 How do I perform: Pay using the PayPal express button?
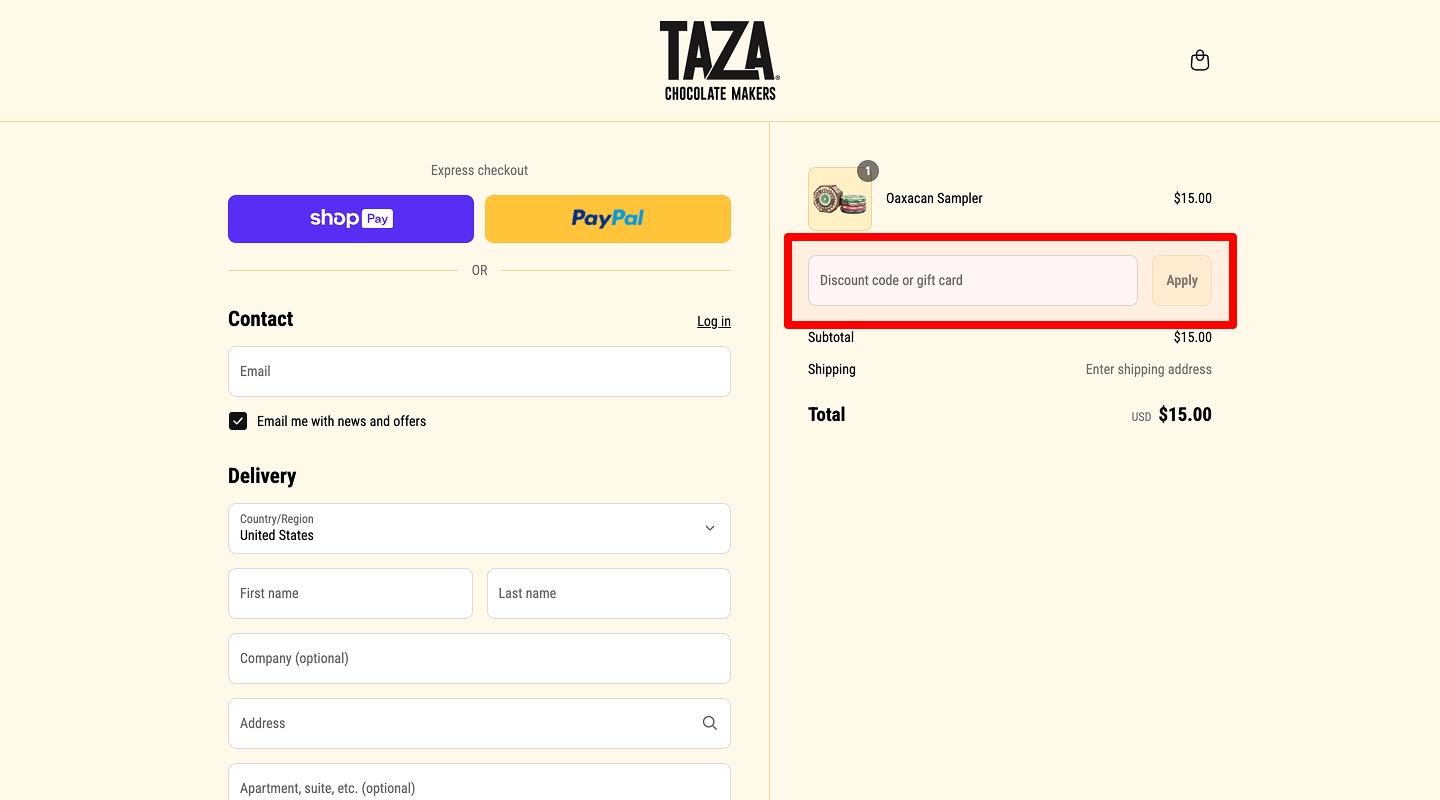pos(607,218)
